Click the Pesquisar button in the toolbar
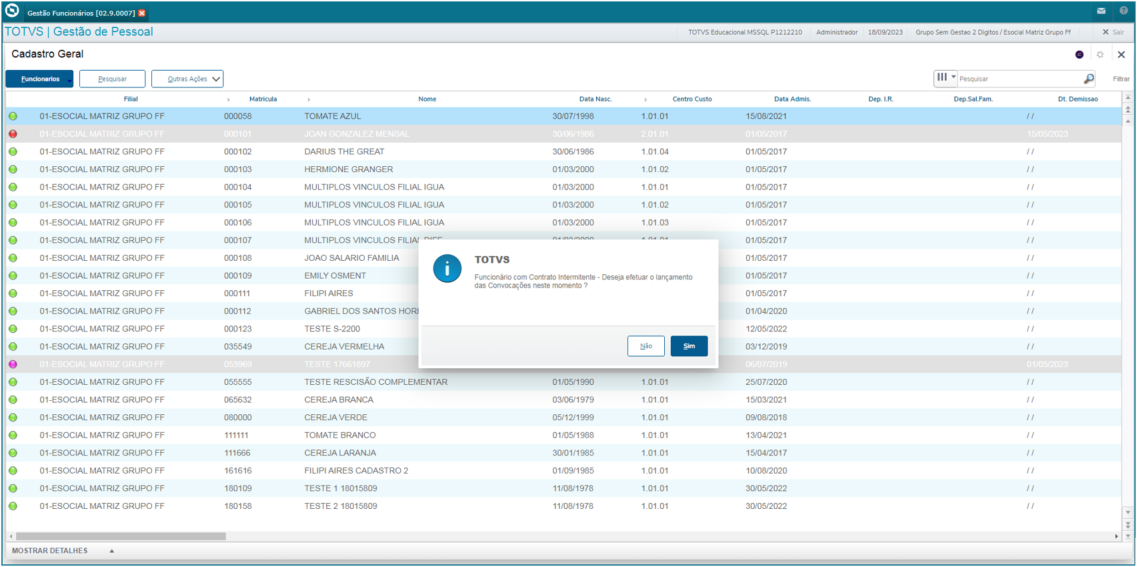The height and width of the screenshot is (567, 1137). (x=112, y=79)
